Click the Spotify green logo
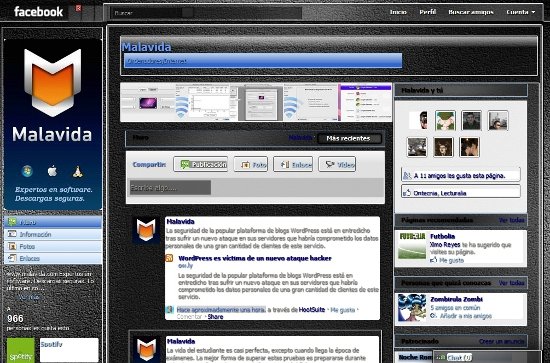 (x=21, y=350)
